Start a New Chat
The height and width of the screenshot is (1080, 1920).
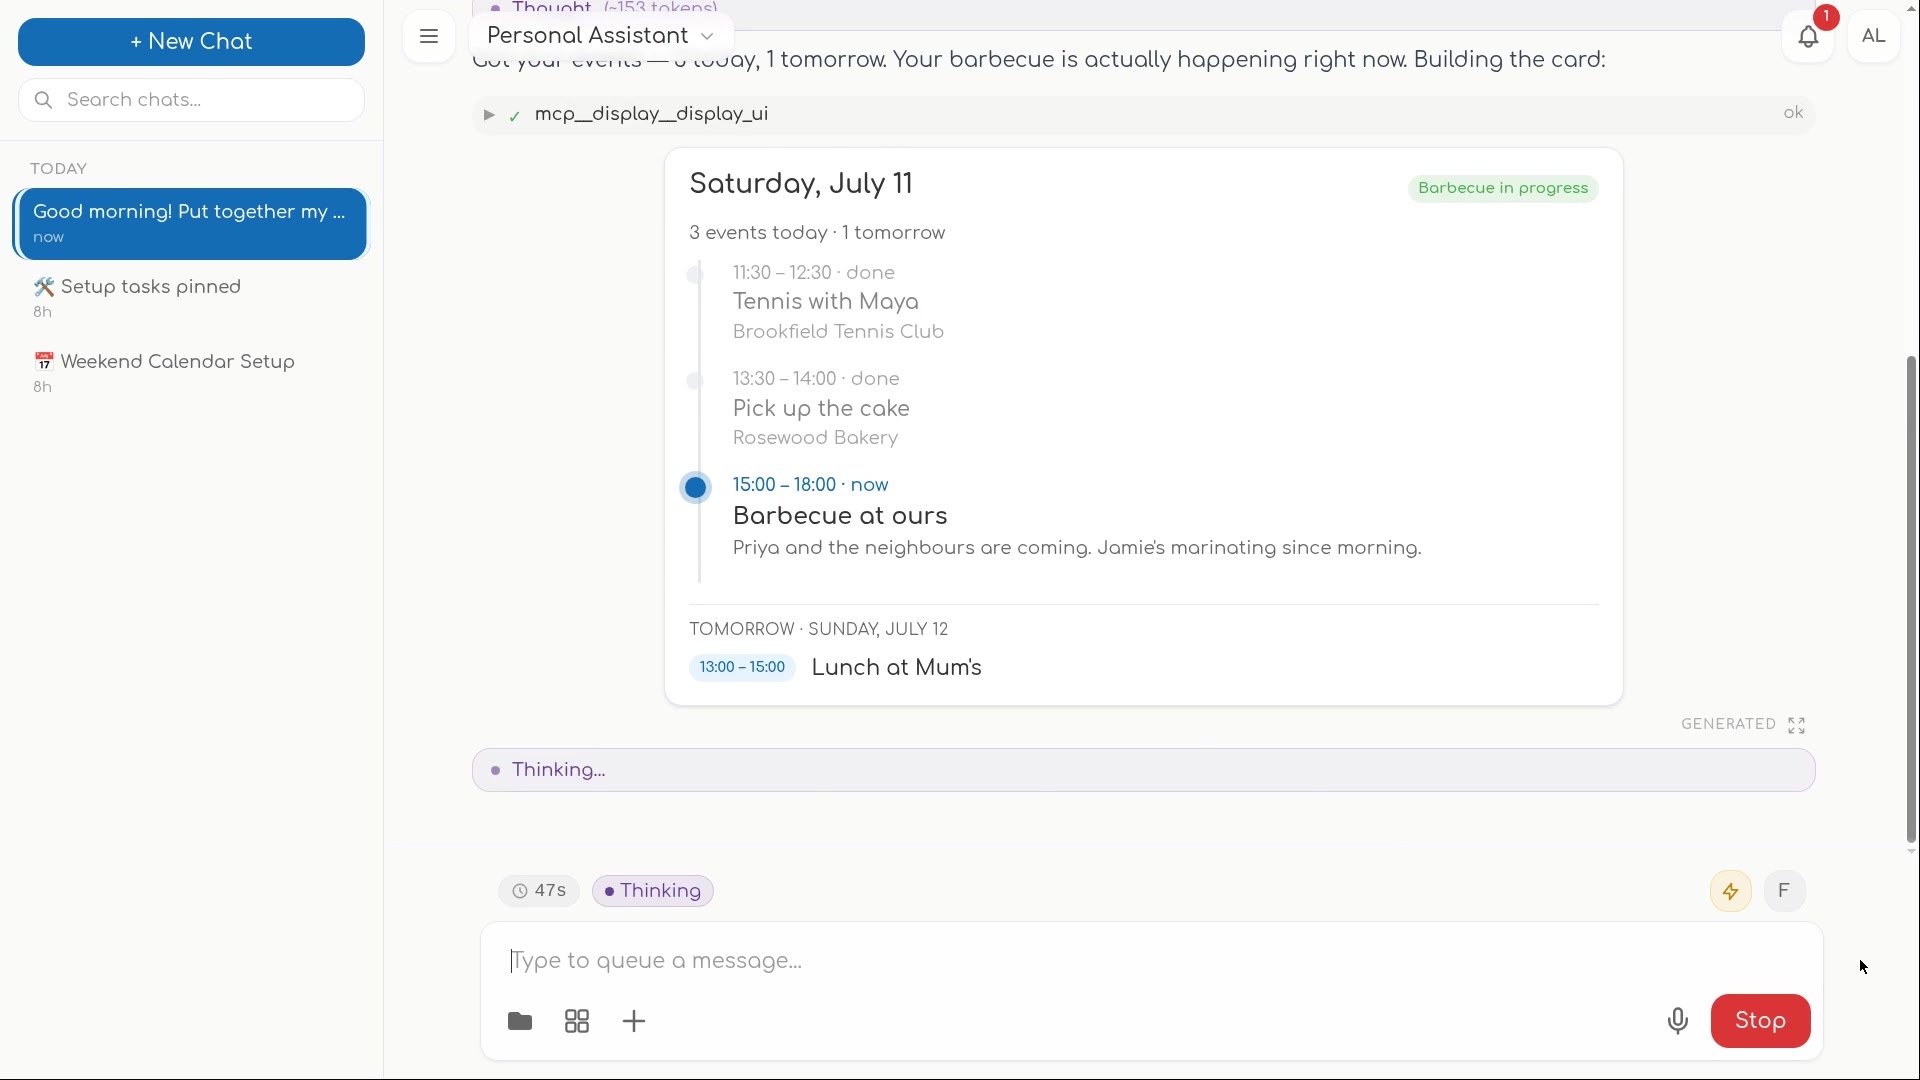tap(191, 42)
